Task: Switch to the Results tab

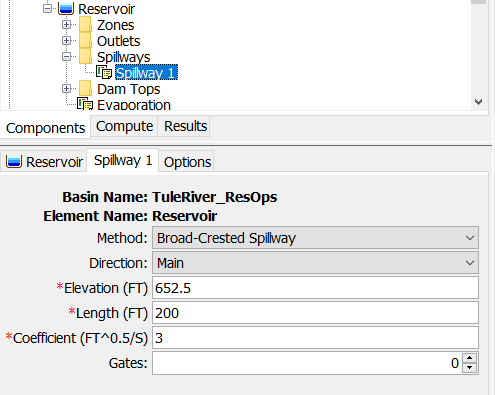Action: 185,126
